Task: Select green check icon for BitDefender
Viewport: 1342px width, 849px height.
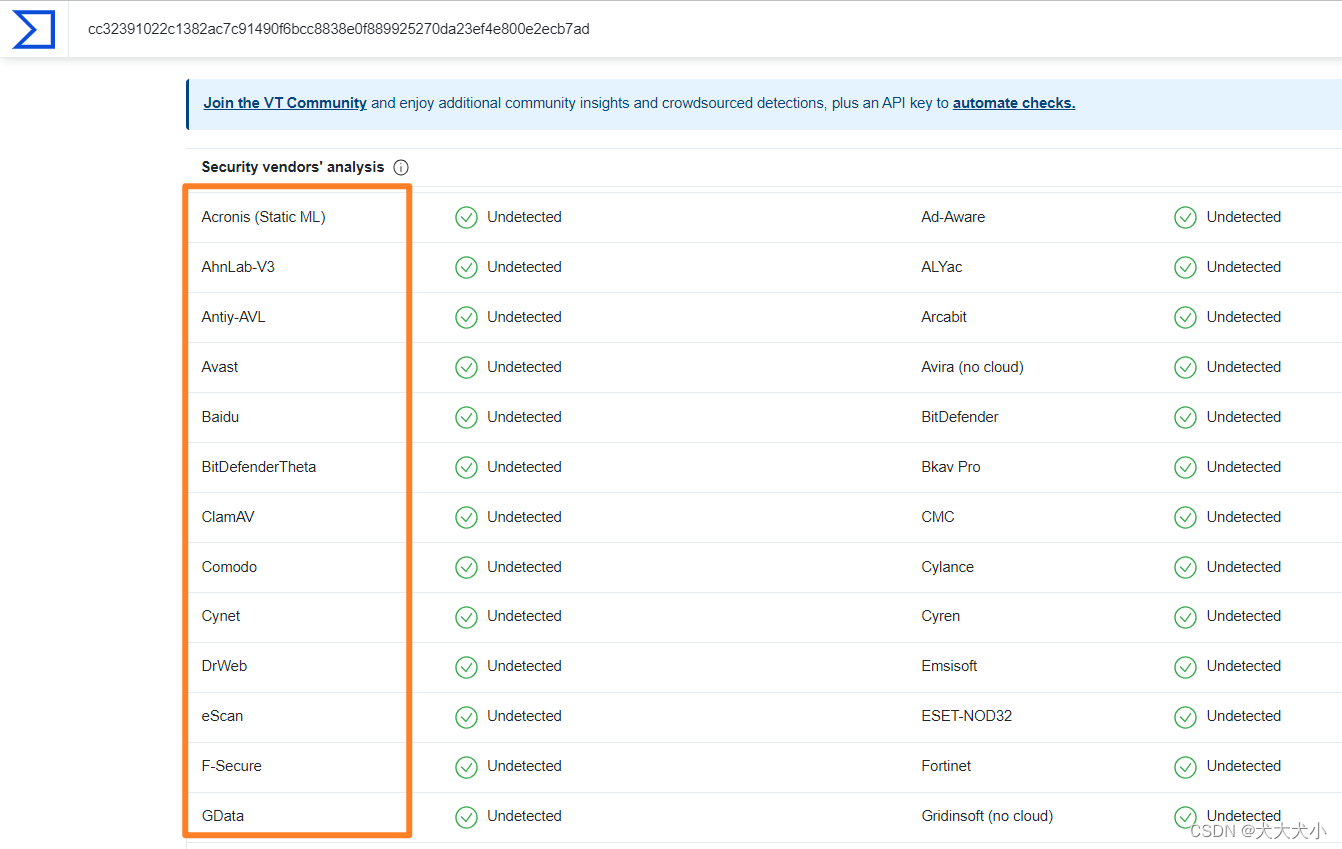Action: pyautogui.click(x=1185, y=417)
